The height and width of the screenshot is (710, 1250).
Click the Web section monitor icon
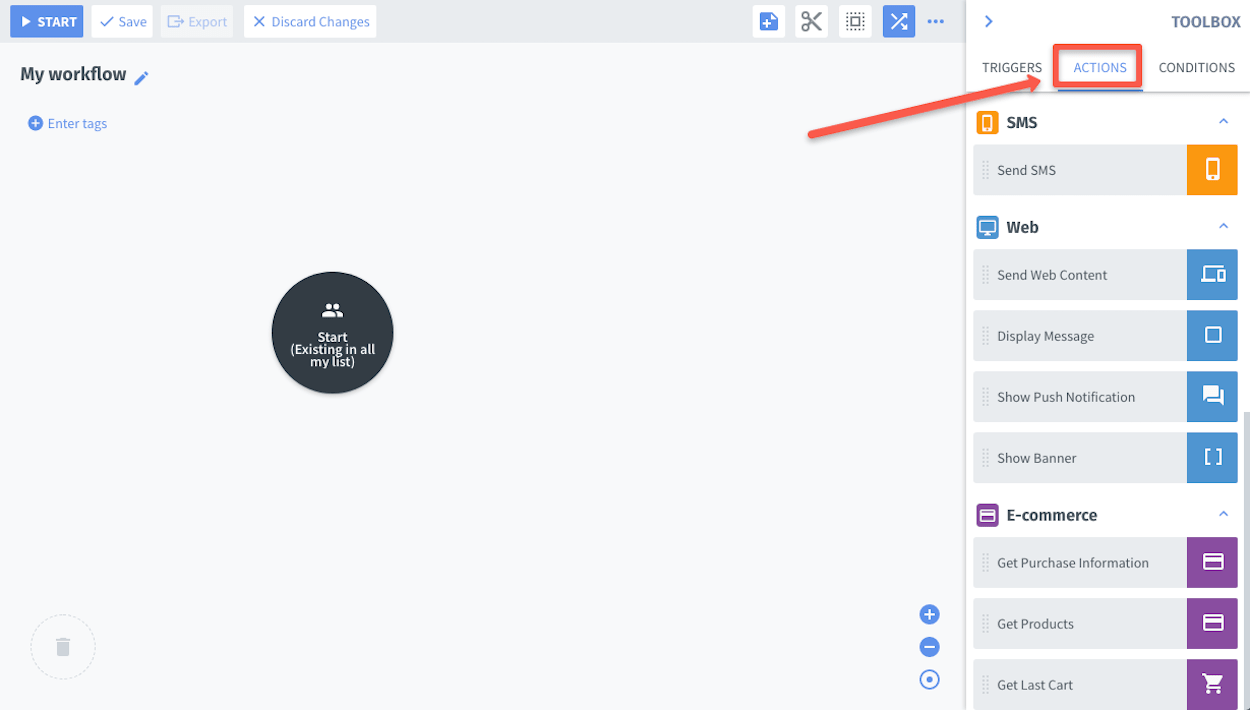(x=987, y=227)
